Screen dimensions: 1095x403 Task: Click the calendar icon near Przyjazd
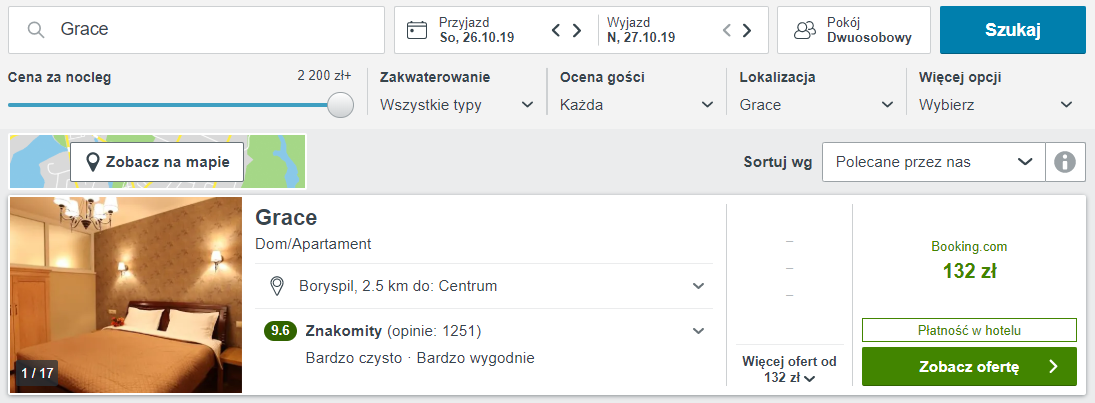[x=417, y=30]
